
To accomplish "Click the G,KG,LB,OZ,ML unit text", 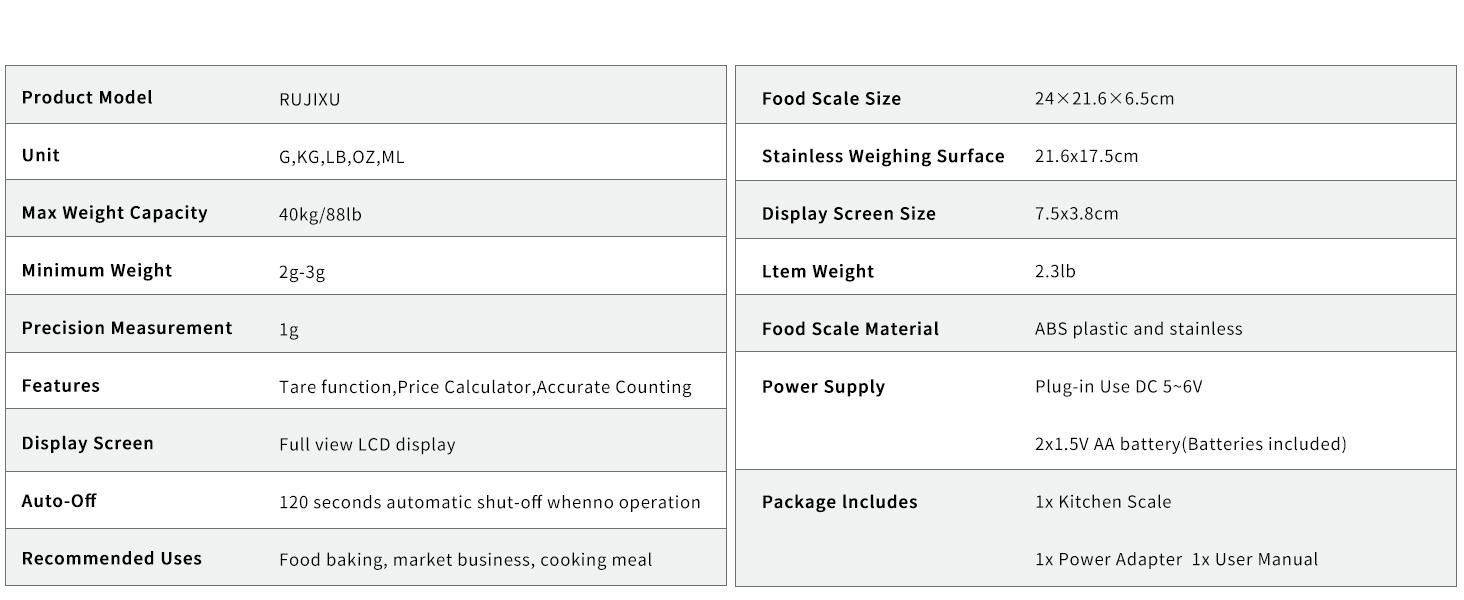I will [342, 157].
